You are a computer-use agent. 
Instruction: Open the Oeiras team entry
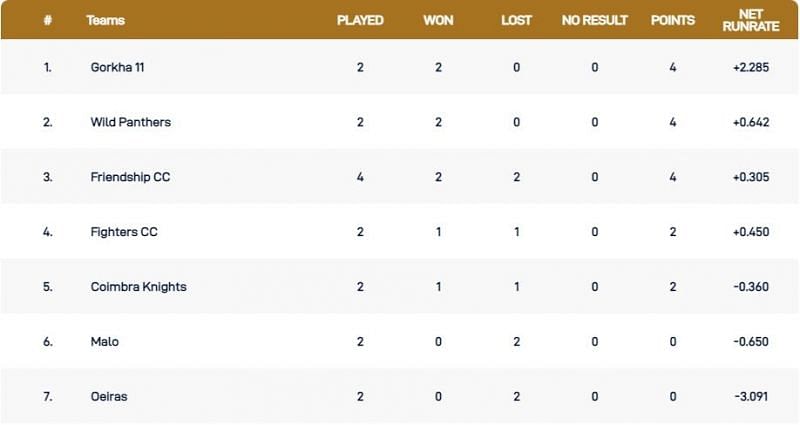tap(108, 396)
